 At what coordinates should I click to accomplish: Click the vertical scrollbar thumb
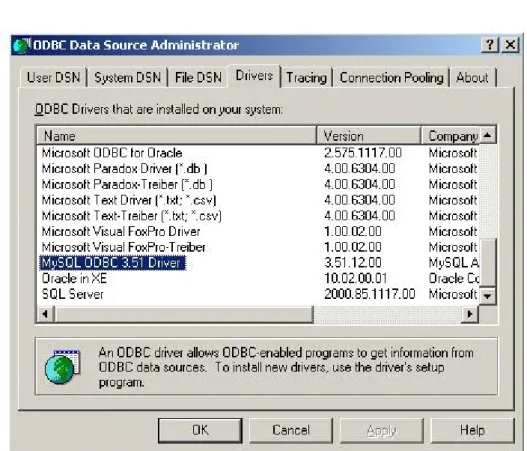[x=487, y=262]
